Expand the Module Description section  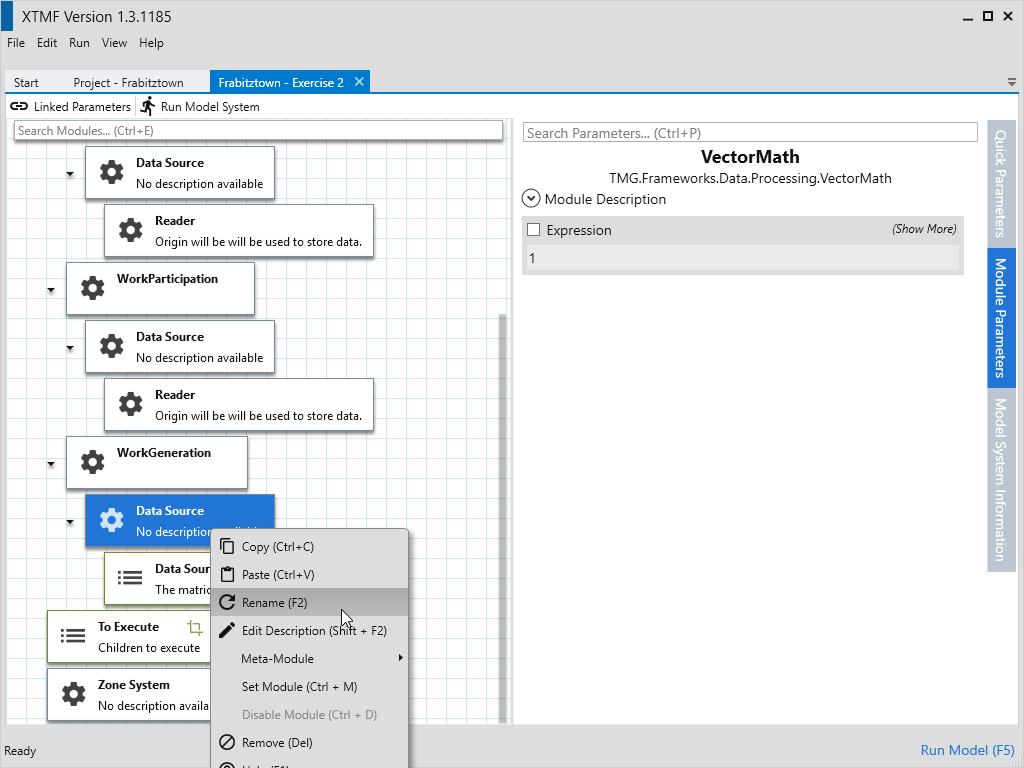[531, 199]
